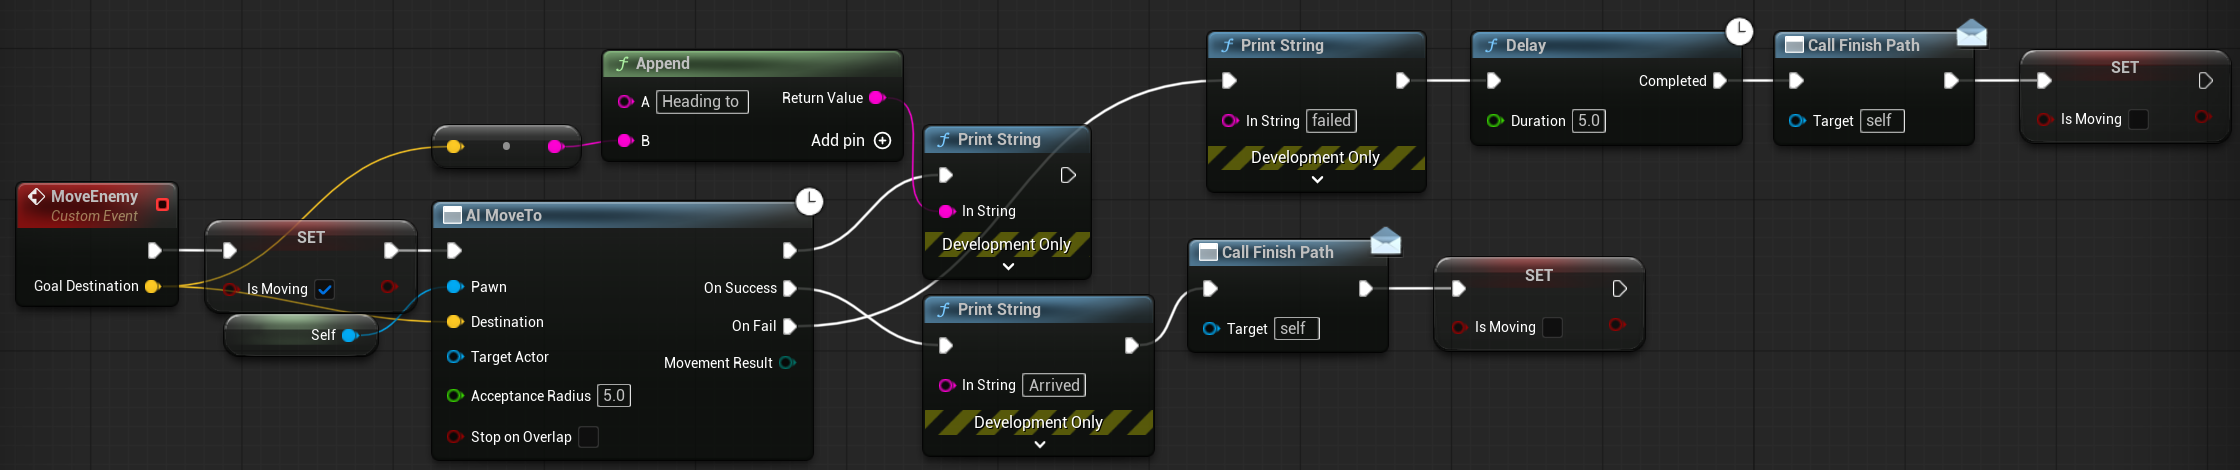Click the On Success execution output pin

(790, 288)
